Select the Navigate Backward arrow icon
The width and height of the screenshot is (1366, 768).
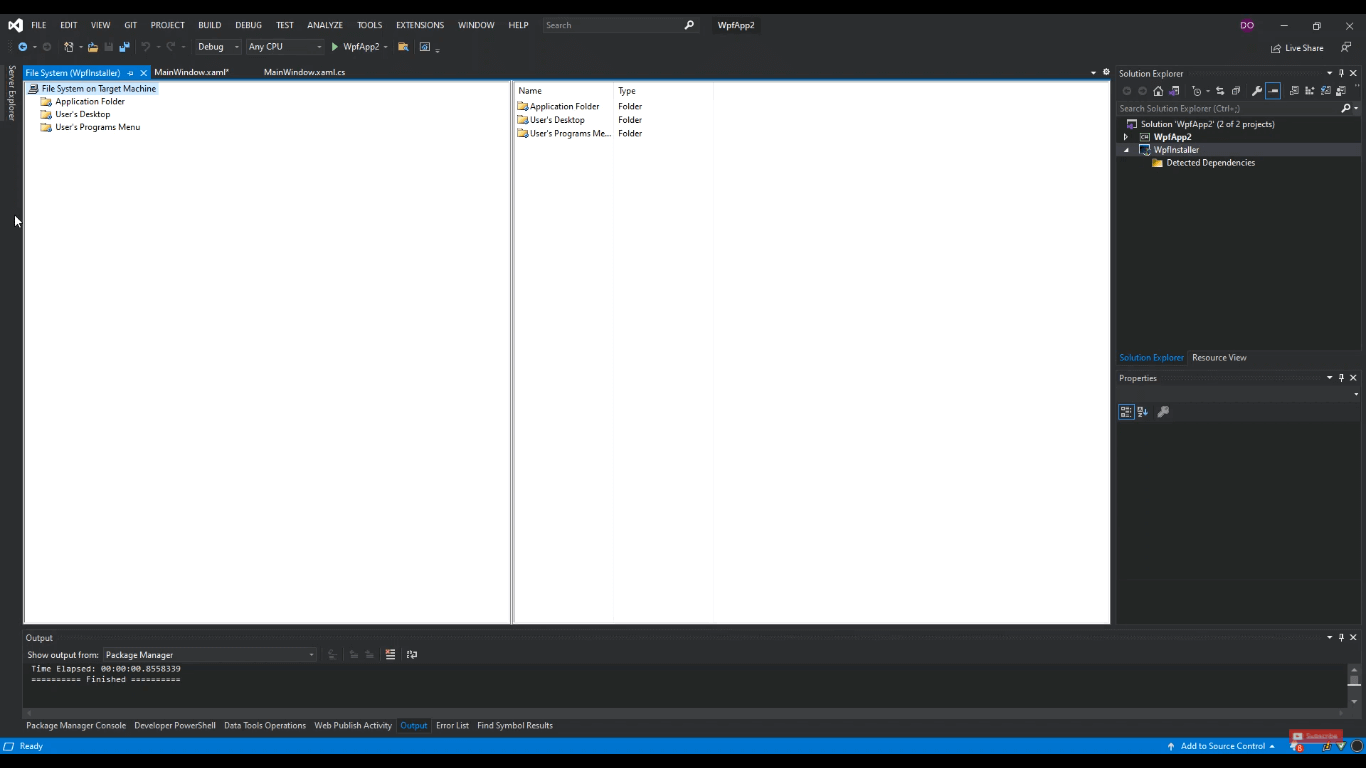pyautogui.click(x=22, y=47)
